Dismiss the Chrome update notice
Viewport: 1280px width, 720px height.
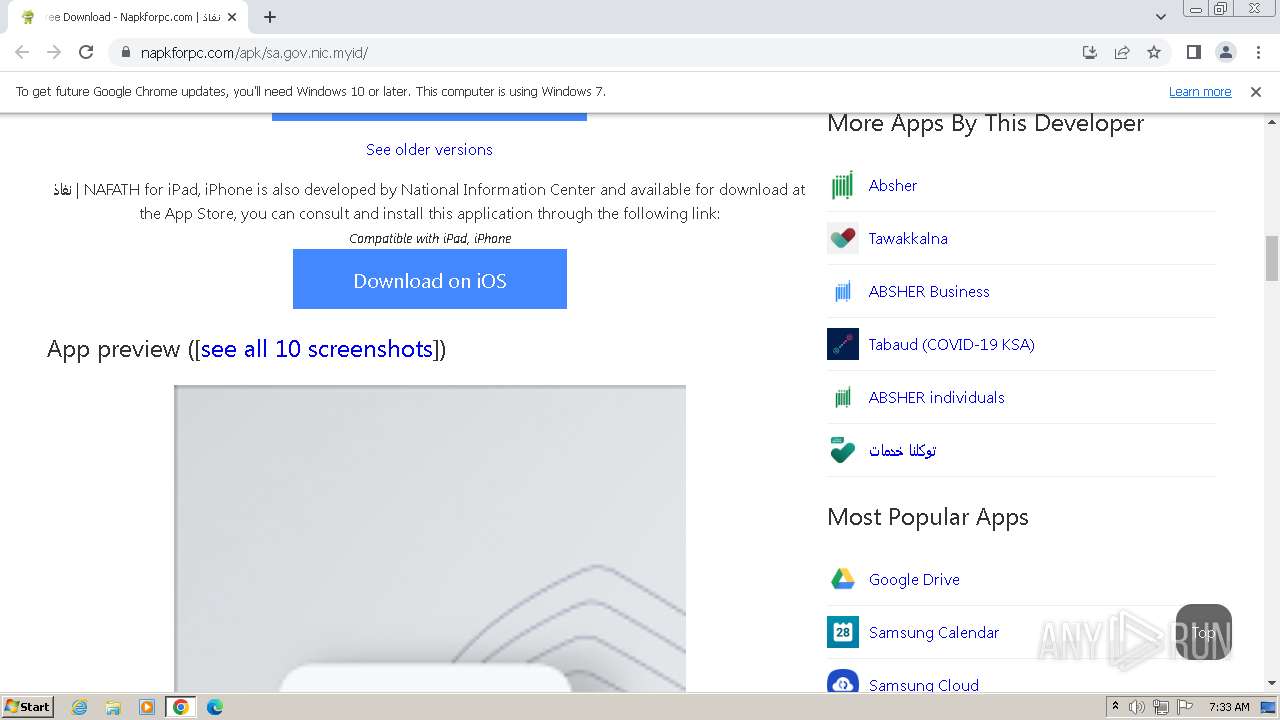point(1256,91)
